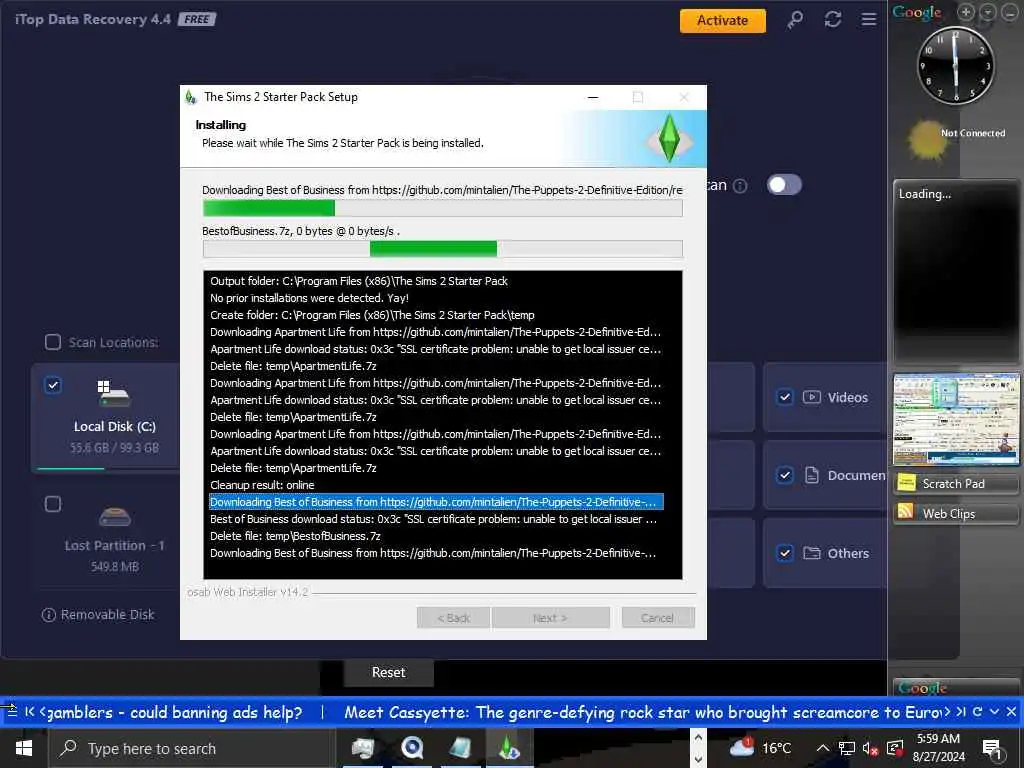Click the Scratch Pad gadget icon
This screenshot has width=1024, height=768.
pyautogui.click(x=906, y=483)
